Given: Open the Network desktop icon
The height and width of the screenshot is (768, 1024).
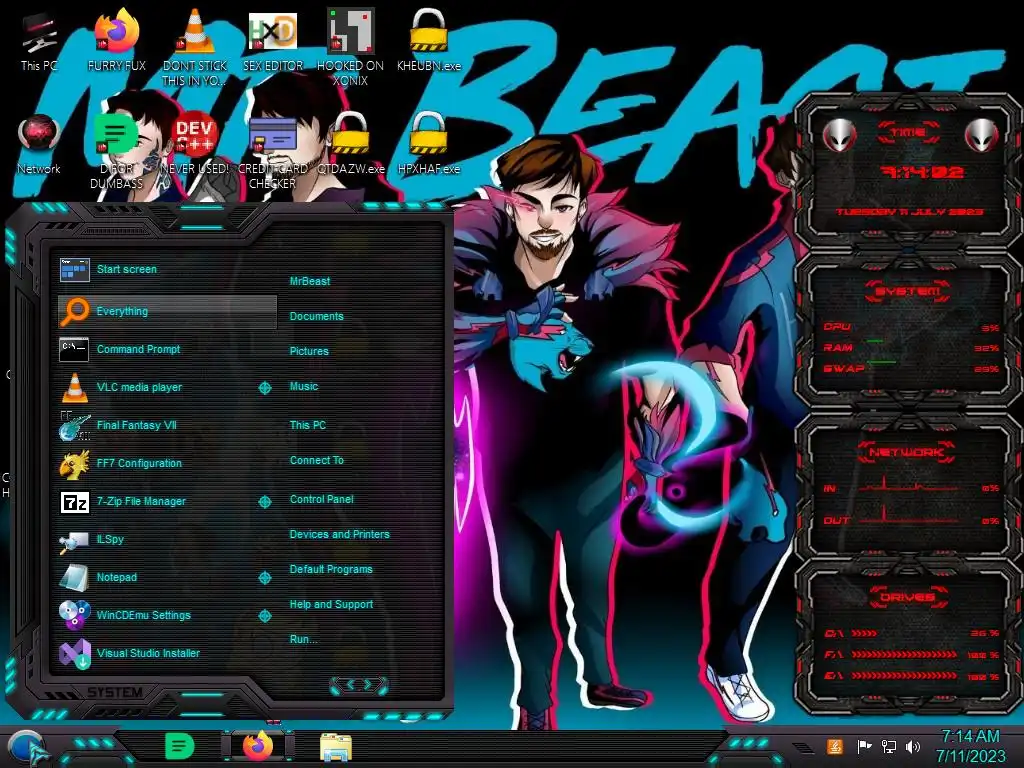Looking at the screenshot, I should pos(39,145).
